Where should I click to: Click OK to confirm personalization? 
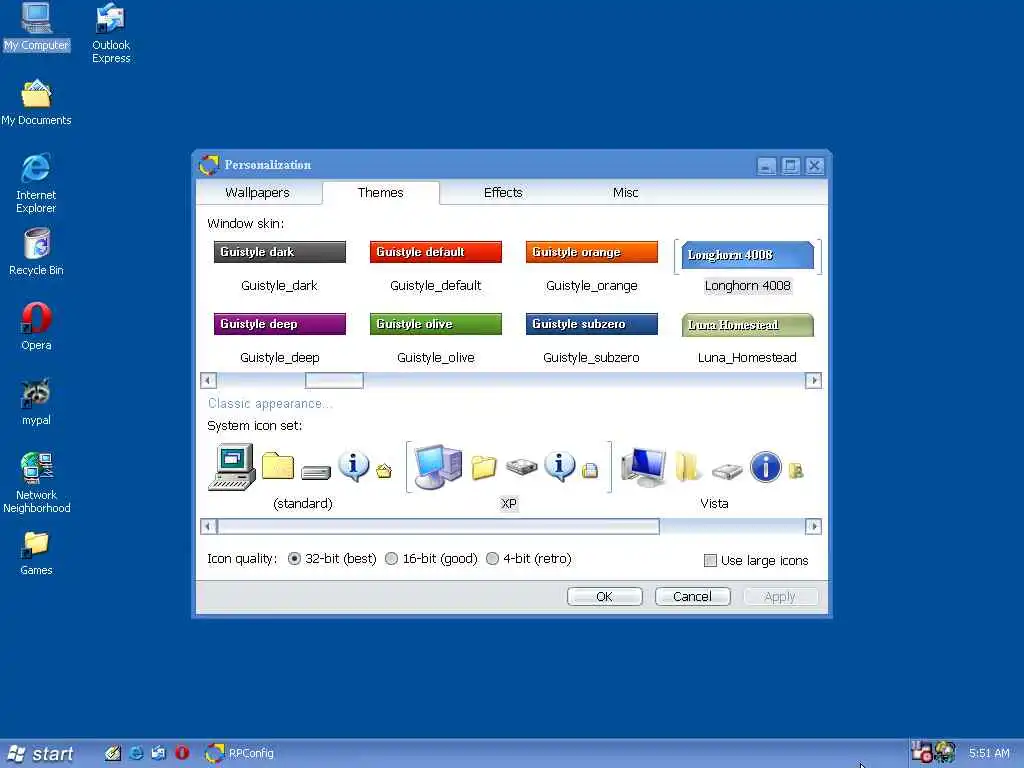pyautogui.click(x=605, y=596)
